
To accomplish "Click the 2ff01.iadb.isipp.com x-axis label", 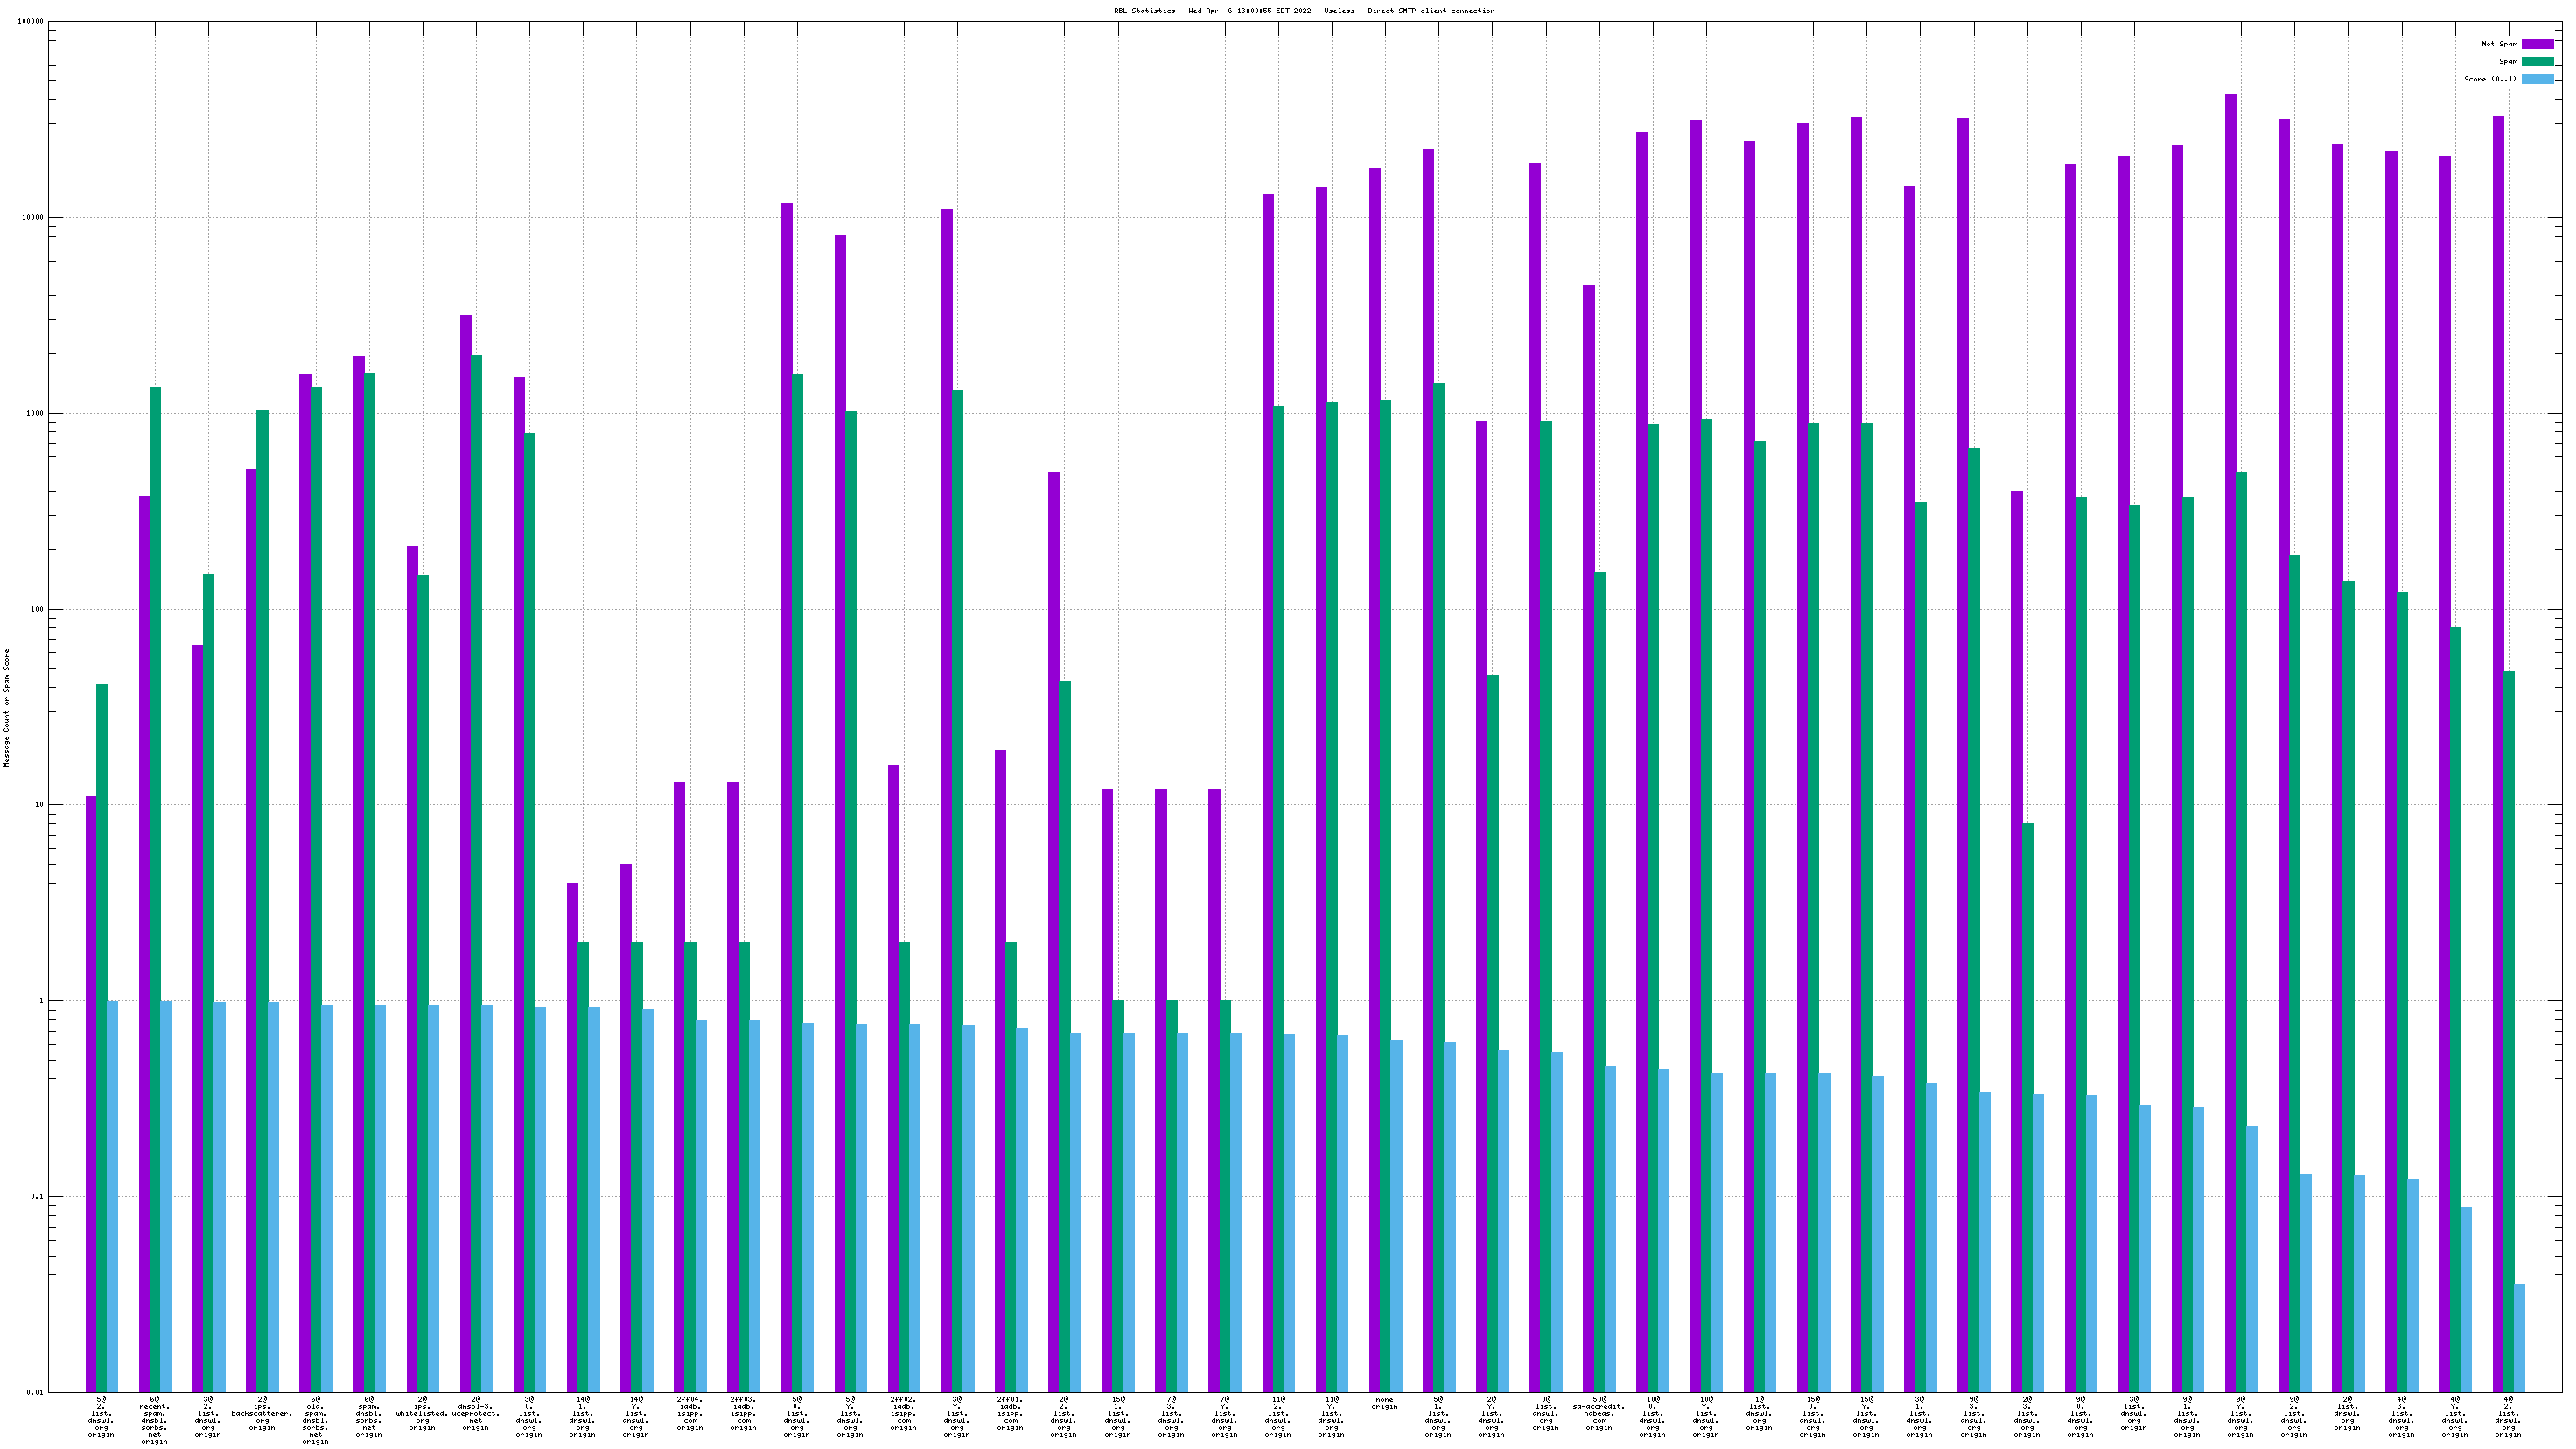I will [x=1010, y=1413].
